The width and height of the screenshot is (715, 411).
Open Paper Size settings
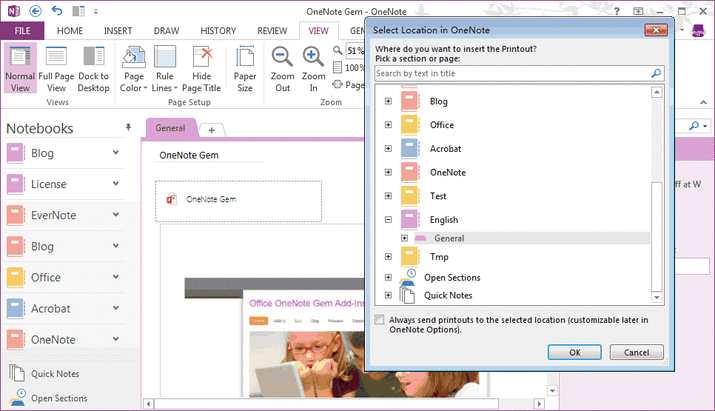(245, 68)
